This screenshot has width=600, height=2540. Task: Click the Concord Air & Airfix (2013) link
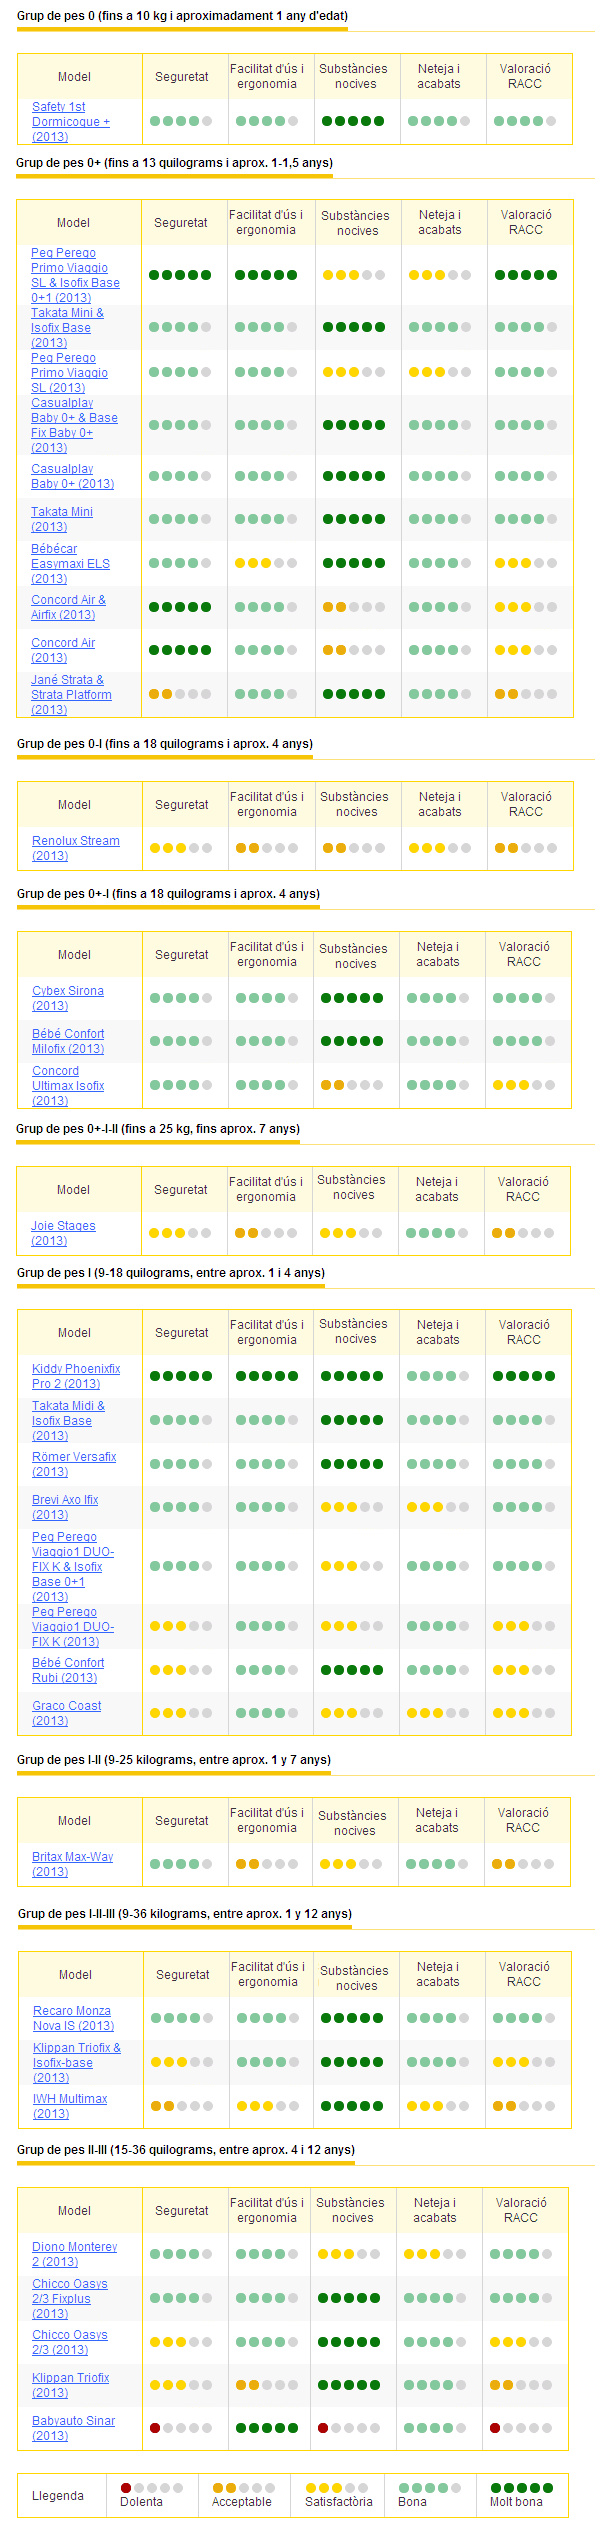click(x=68, y=607)
